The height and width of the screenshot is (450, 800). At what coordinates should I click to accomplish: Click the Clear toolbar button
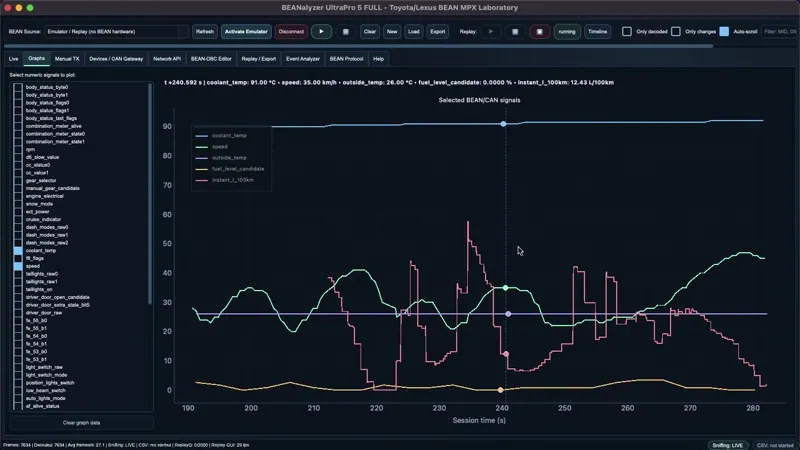point(369,32)
